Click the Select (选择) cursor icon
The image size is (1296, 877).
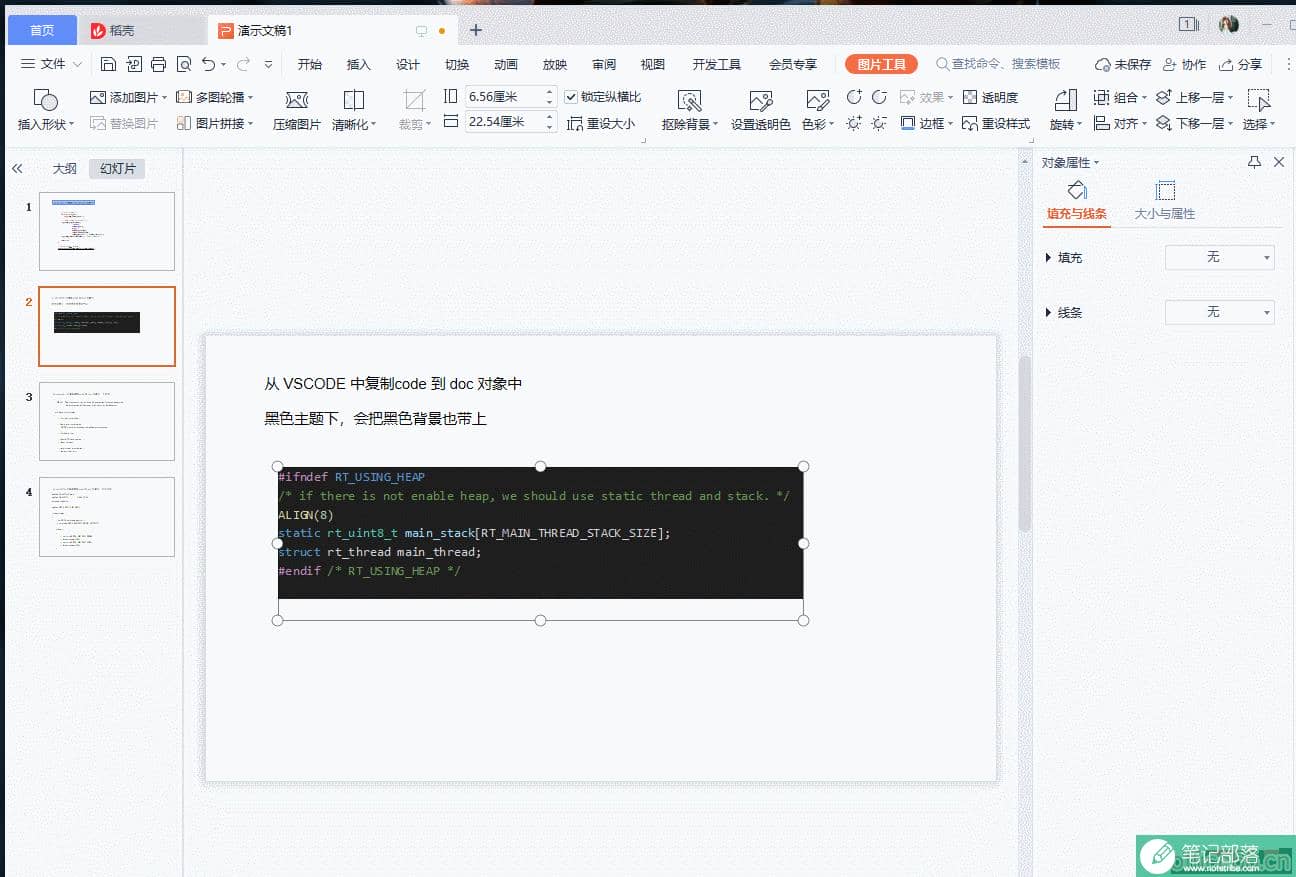click(x=1259, y=100)
